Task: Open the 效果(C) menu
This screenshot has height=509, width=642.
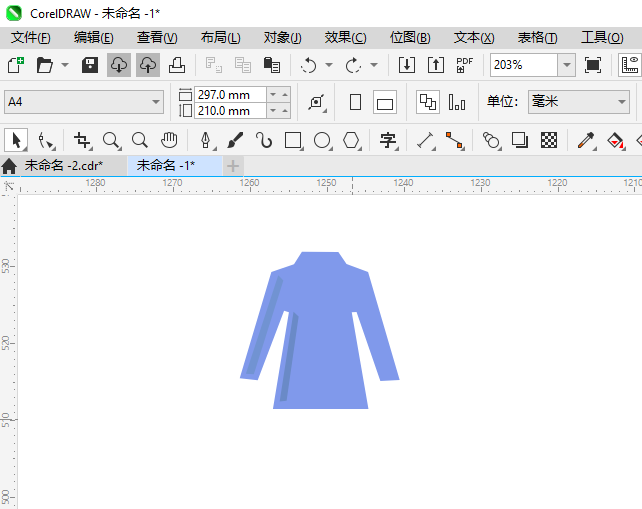Action: [x=345, y=37]
